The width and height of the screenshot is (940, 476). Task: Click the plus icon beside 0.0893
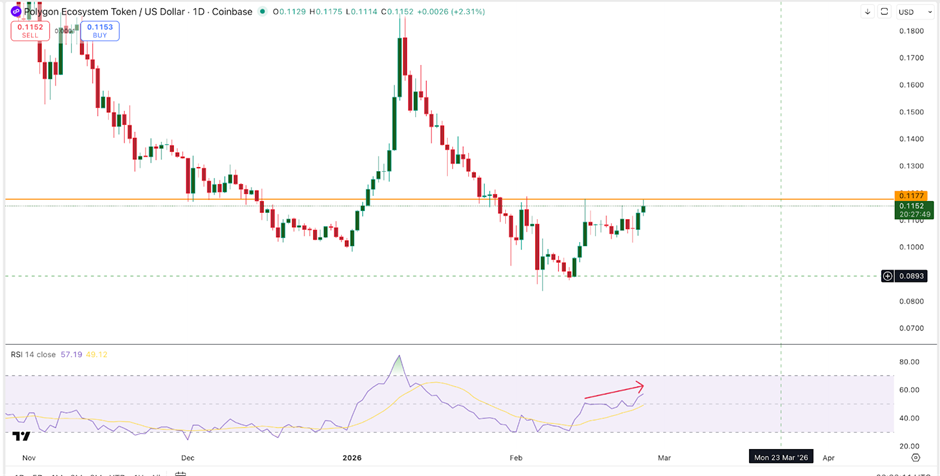tap(888, 276)
